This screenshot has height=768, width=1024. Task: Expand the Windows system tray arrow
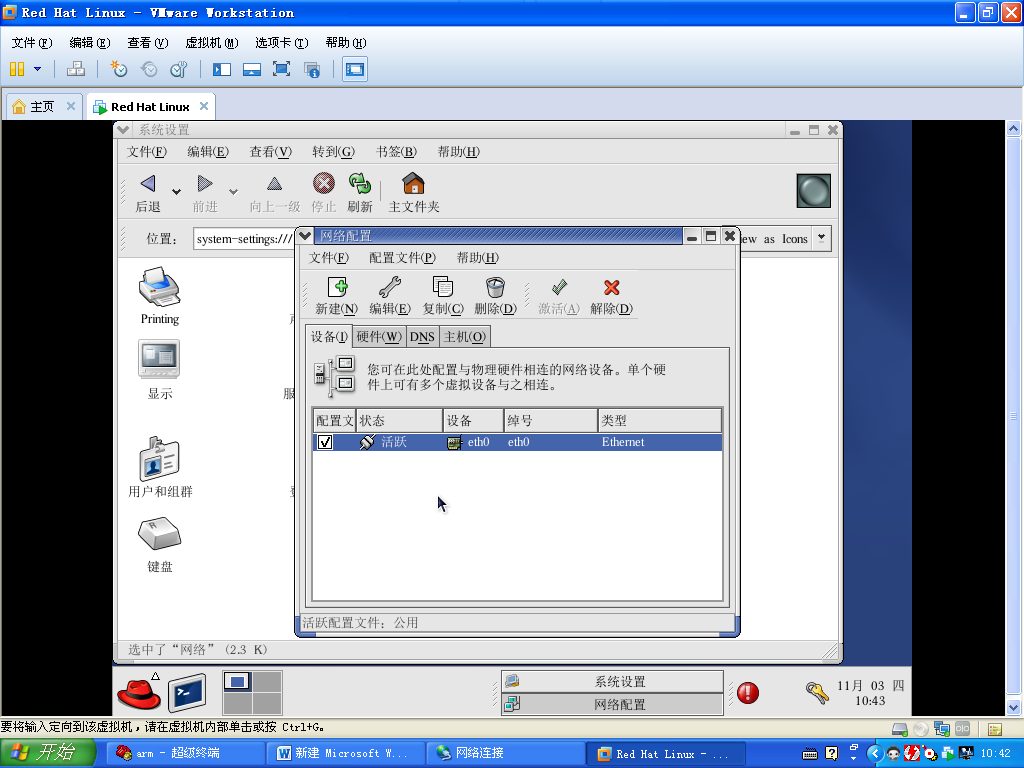click(876, 753)
